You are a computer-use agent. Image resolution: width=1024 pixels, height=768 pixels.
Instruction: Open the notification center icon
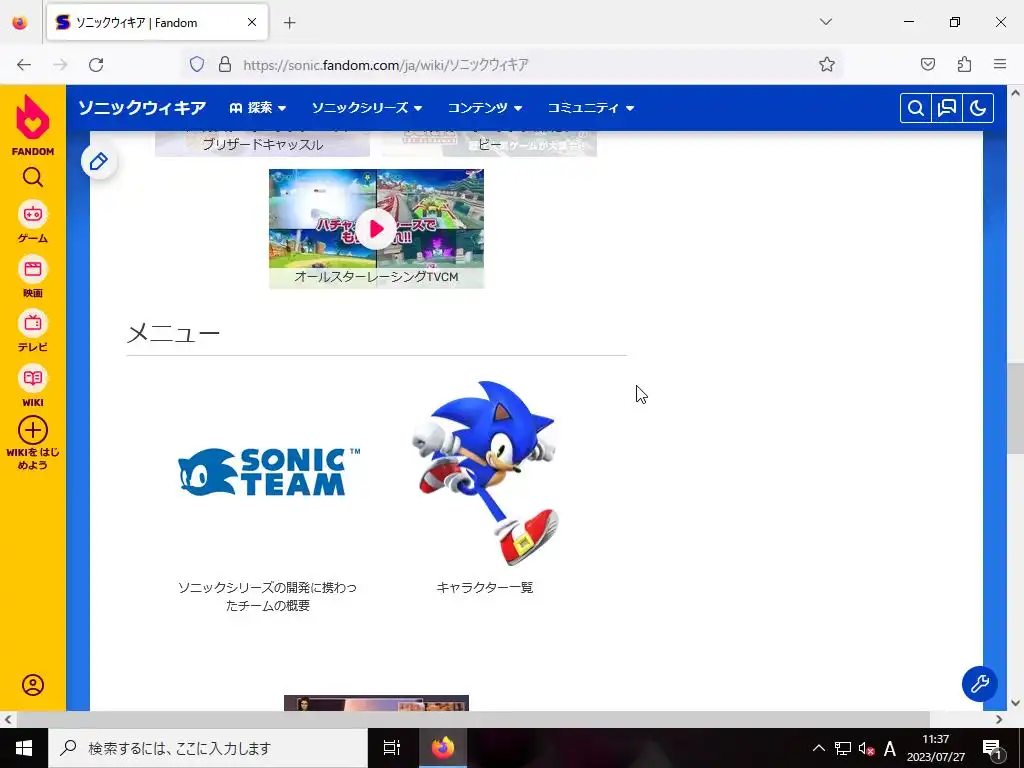click(992, 748)
